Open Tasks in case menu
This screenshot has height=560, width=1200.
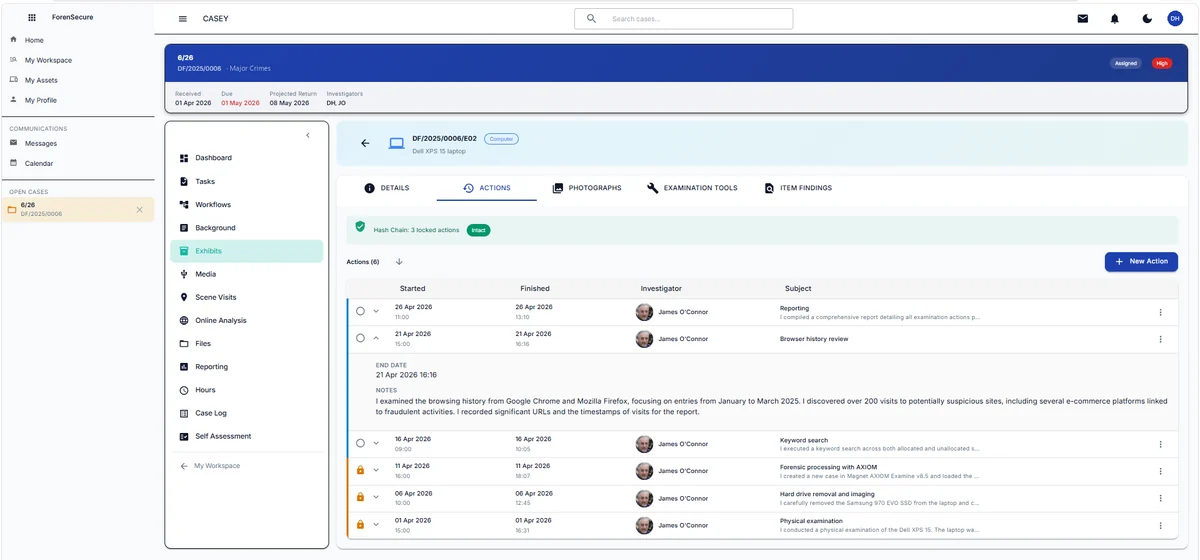point(247,181)
